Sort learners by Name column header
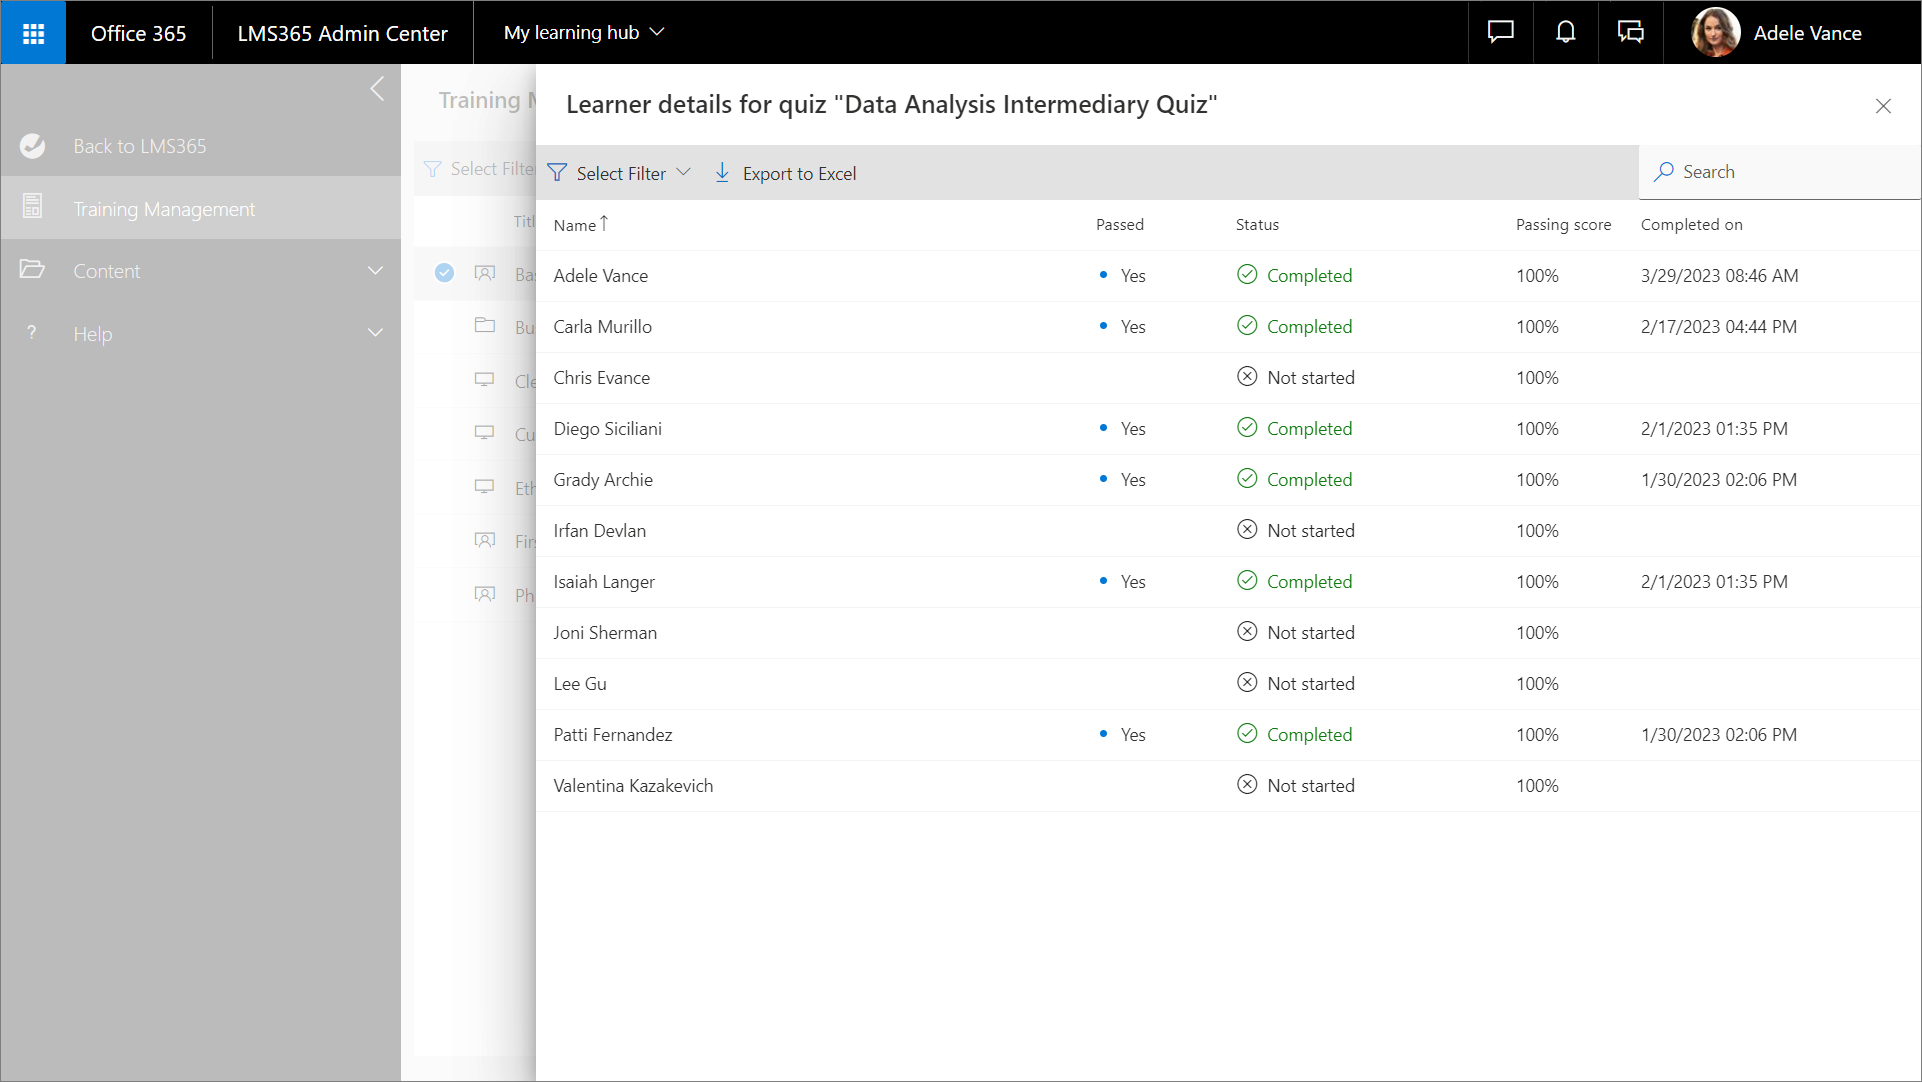Screen dimensions: 1922x1082 coord(575,225)
